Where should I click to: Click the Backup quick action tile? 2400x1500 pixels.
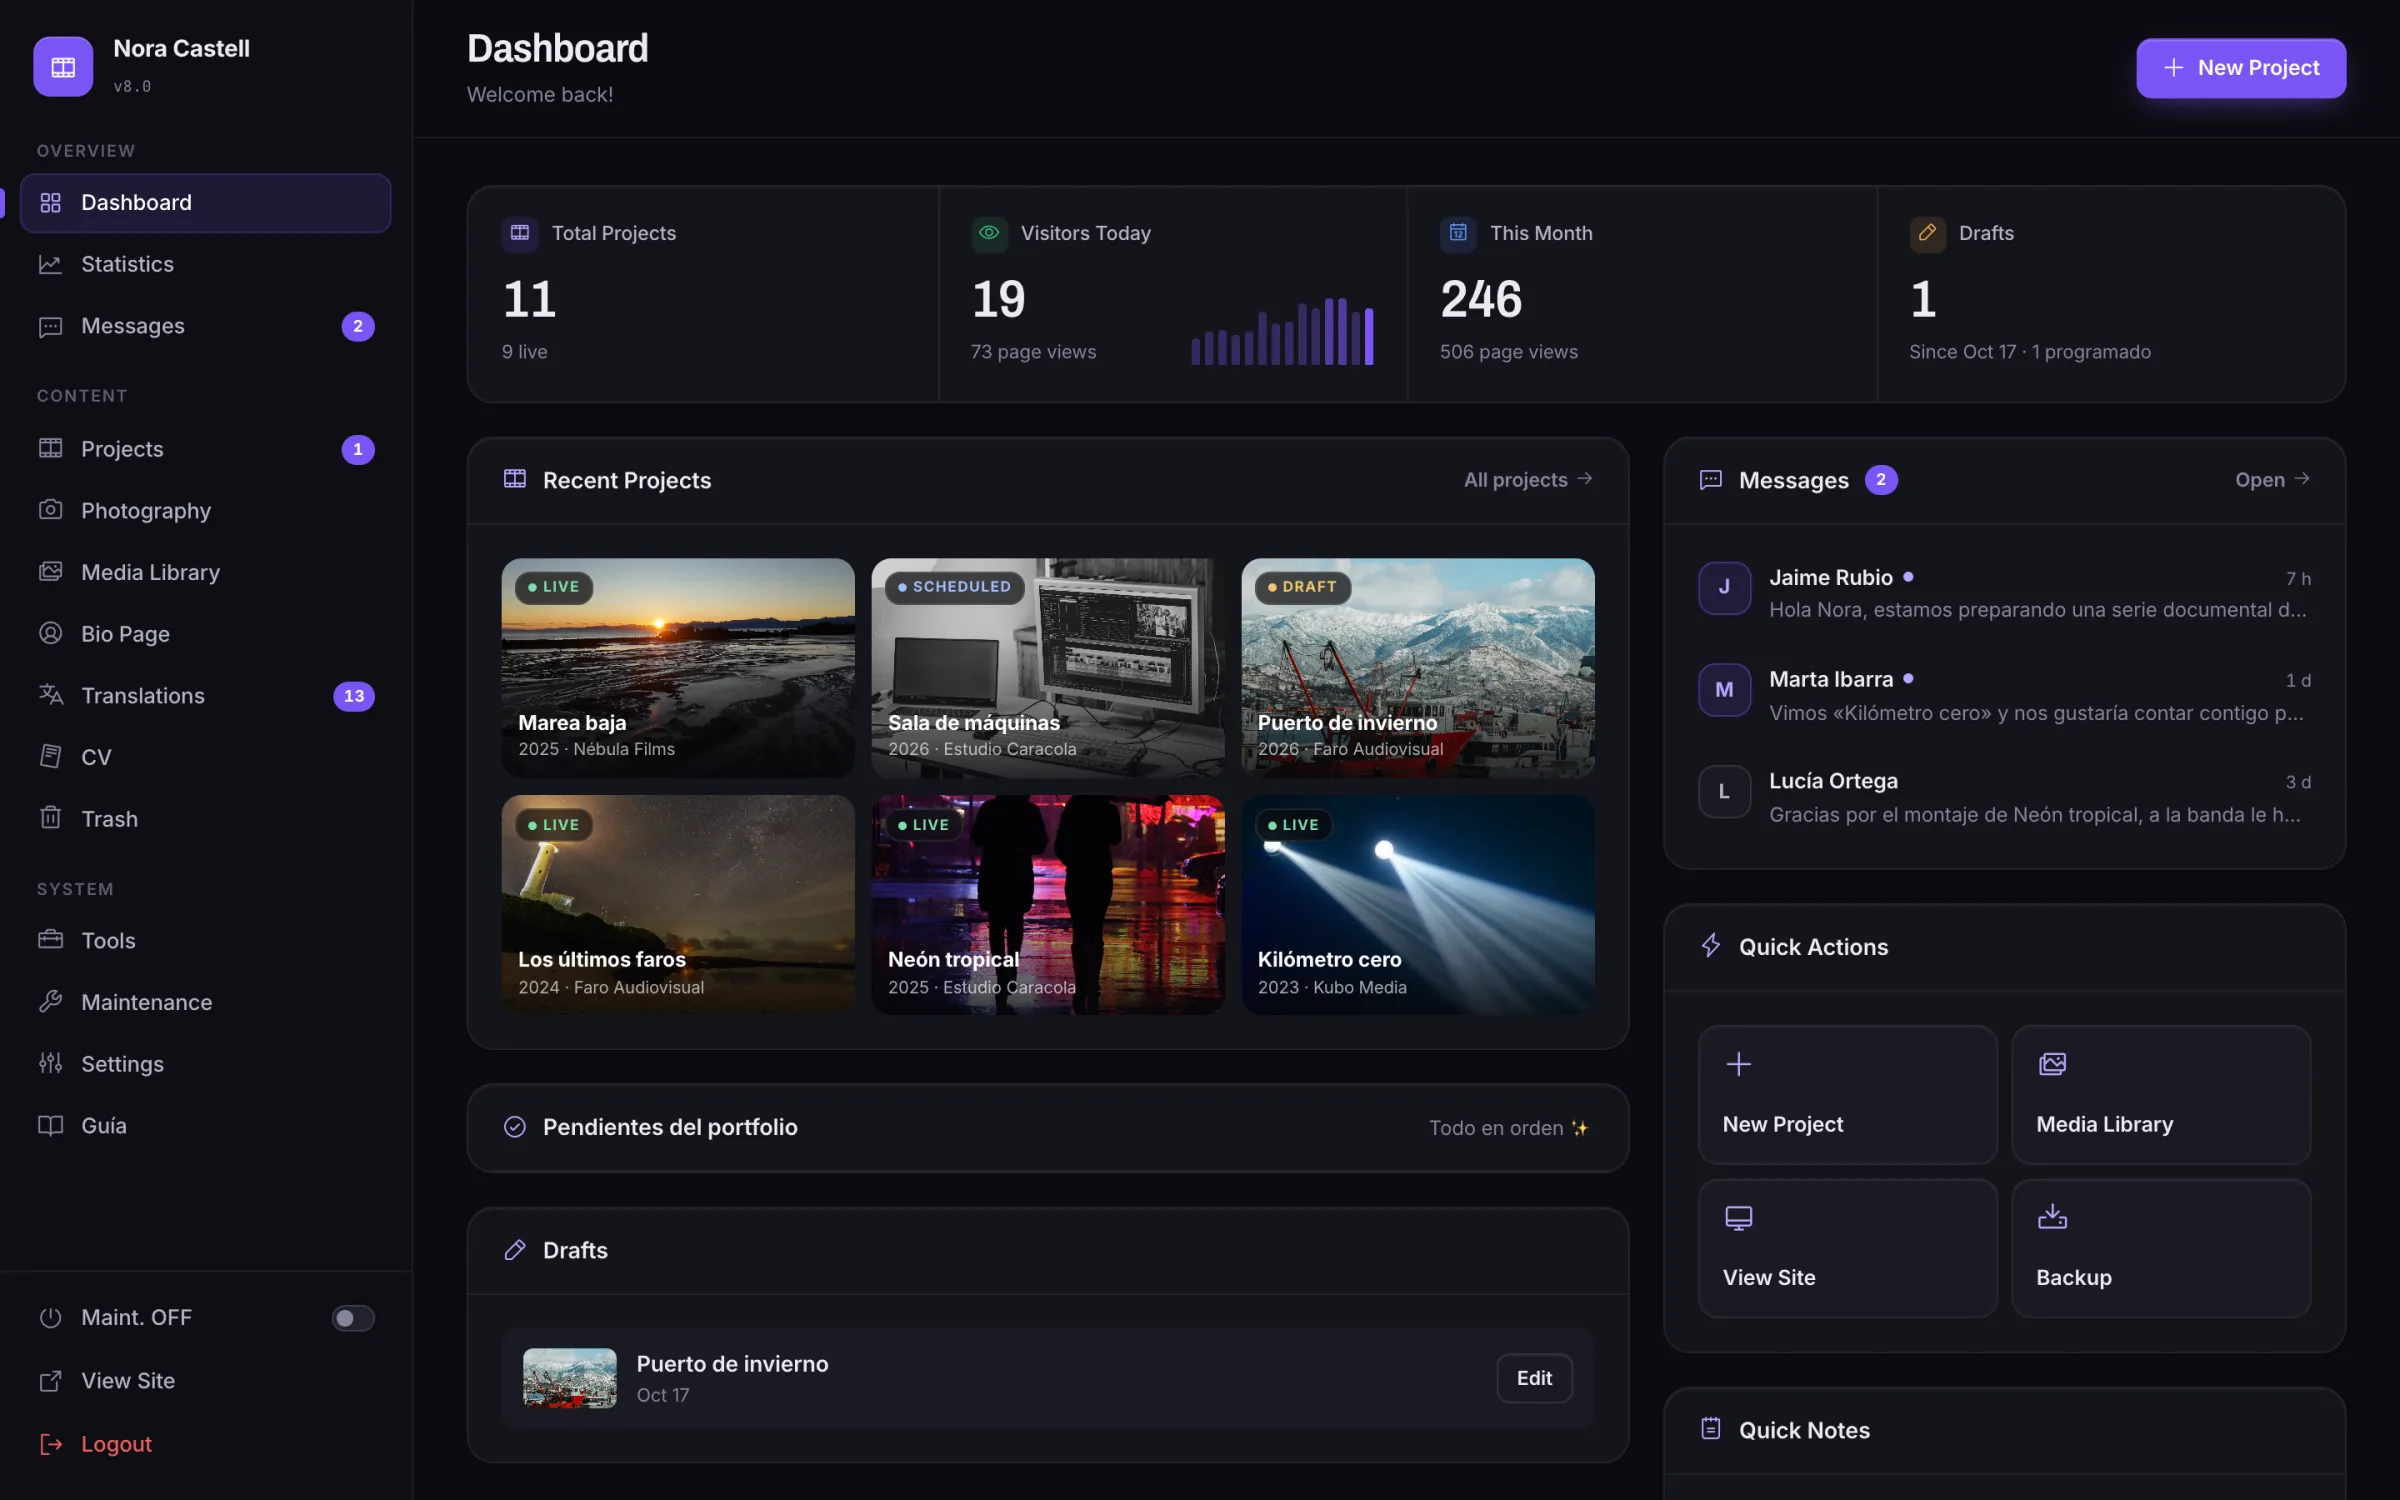pyautogui.click(x=2161, y=1247)
